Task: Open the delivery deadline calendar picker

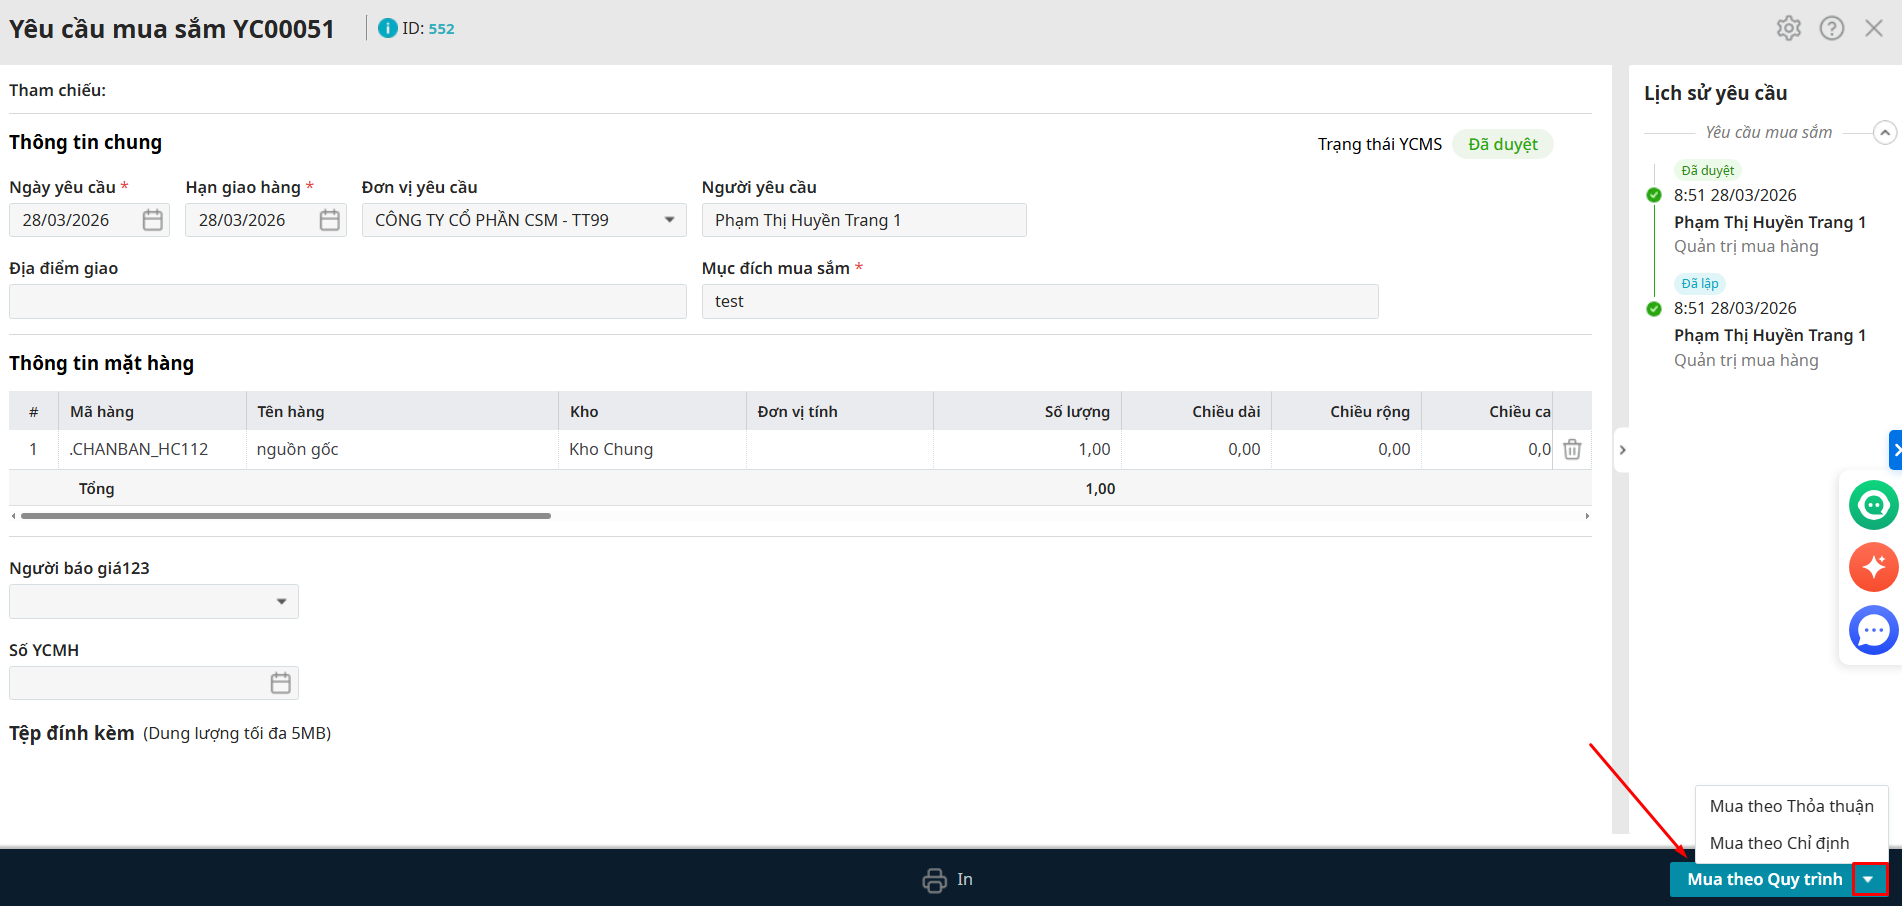Action: [x=329, y=220]
